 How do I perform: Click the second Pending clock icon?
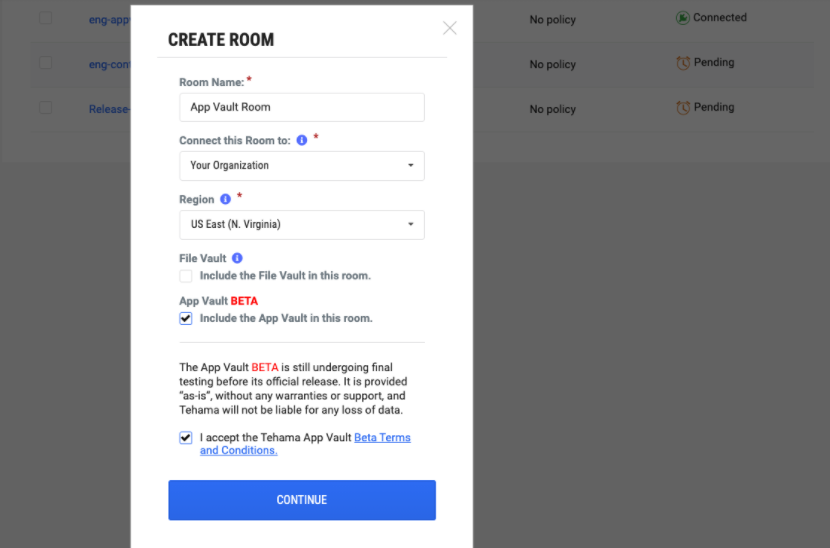pos(683,107)
